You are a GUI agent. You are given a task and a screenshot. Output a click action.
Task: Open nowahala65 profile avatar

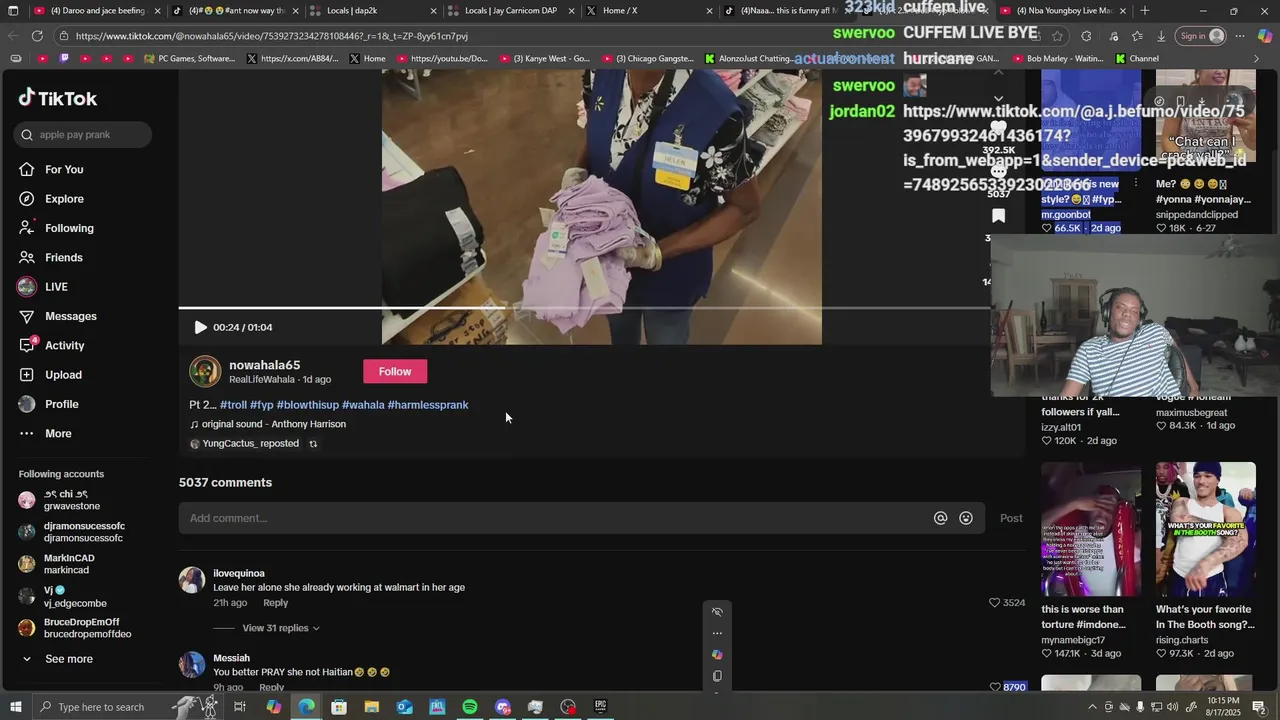click(x=205, y=371)
